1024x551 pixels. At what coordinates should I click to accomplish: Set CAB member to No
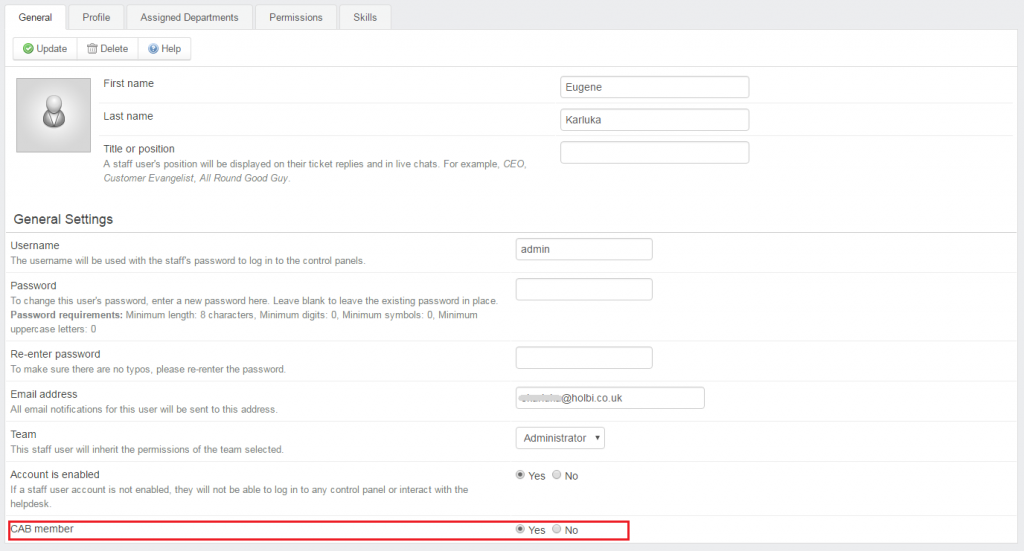tap(556, 529)
